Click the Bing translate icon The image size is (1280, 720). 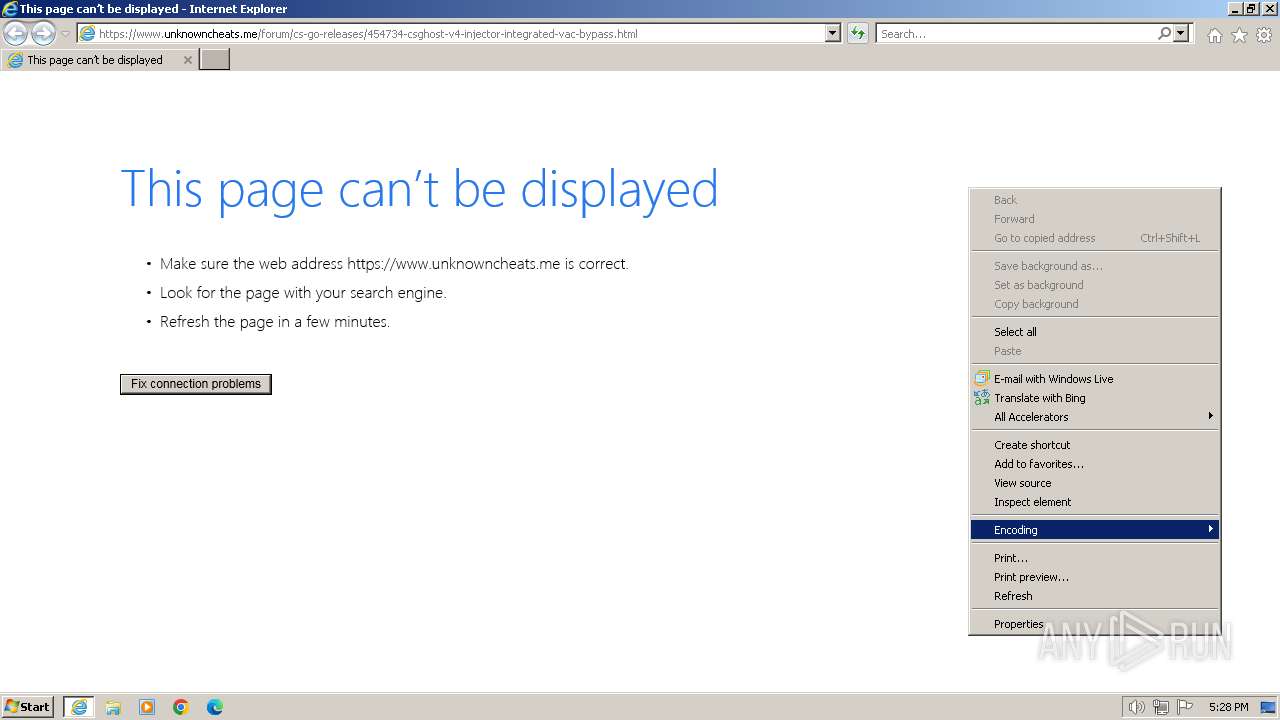point(982,398)
